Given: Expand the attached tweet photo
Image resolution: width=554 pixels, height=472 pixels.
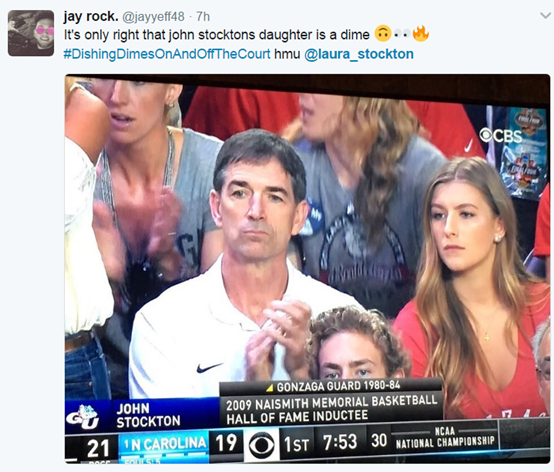Looking at the screenshot, I should [307, 269].
